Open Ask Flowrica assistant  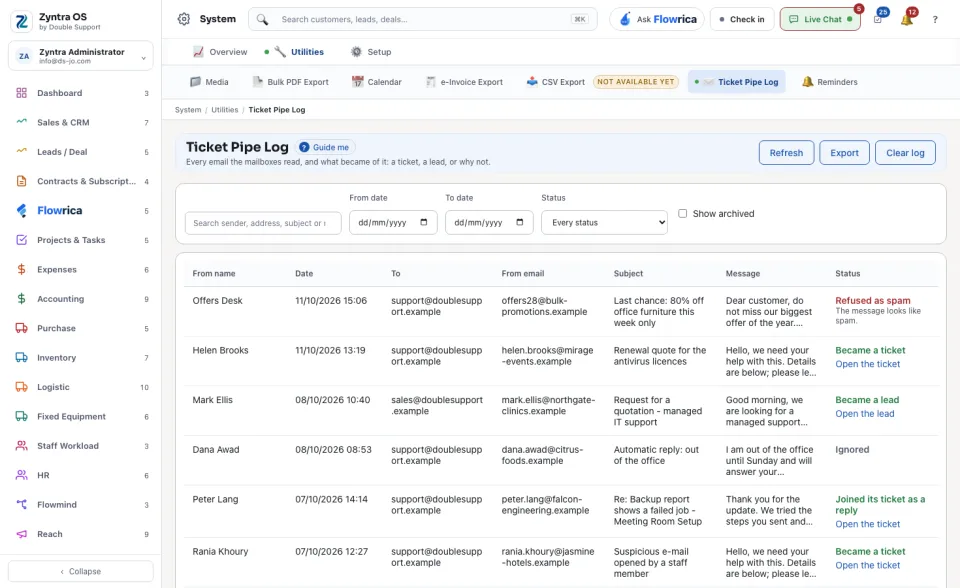tap(657, 20)
